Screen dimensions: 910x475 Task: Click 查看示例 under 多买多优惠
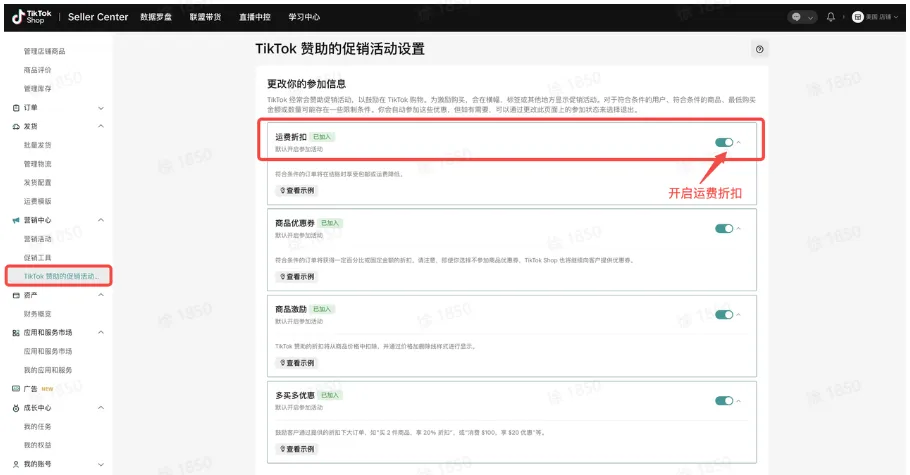tap(297, 449)
